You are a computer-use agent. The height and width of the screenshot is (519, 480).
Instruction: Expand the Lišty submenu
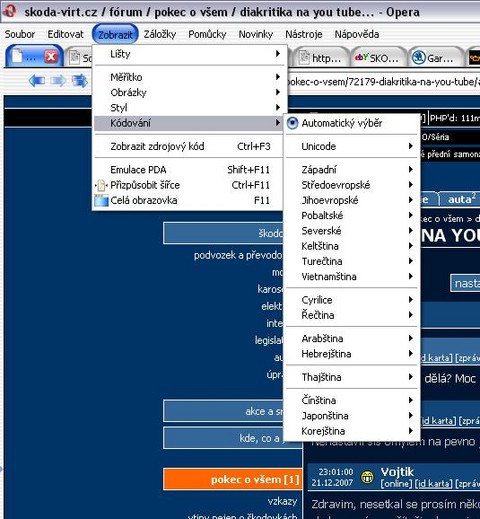[x=190, y=54]
